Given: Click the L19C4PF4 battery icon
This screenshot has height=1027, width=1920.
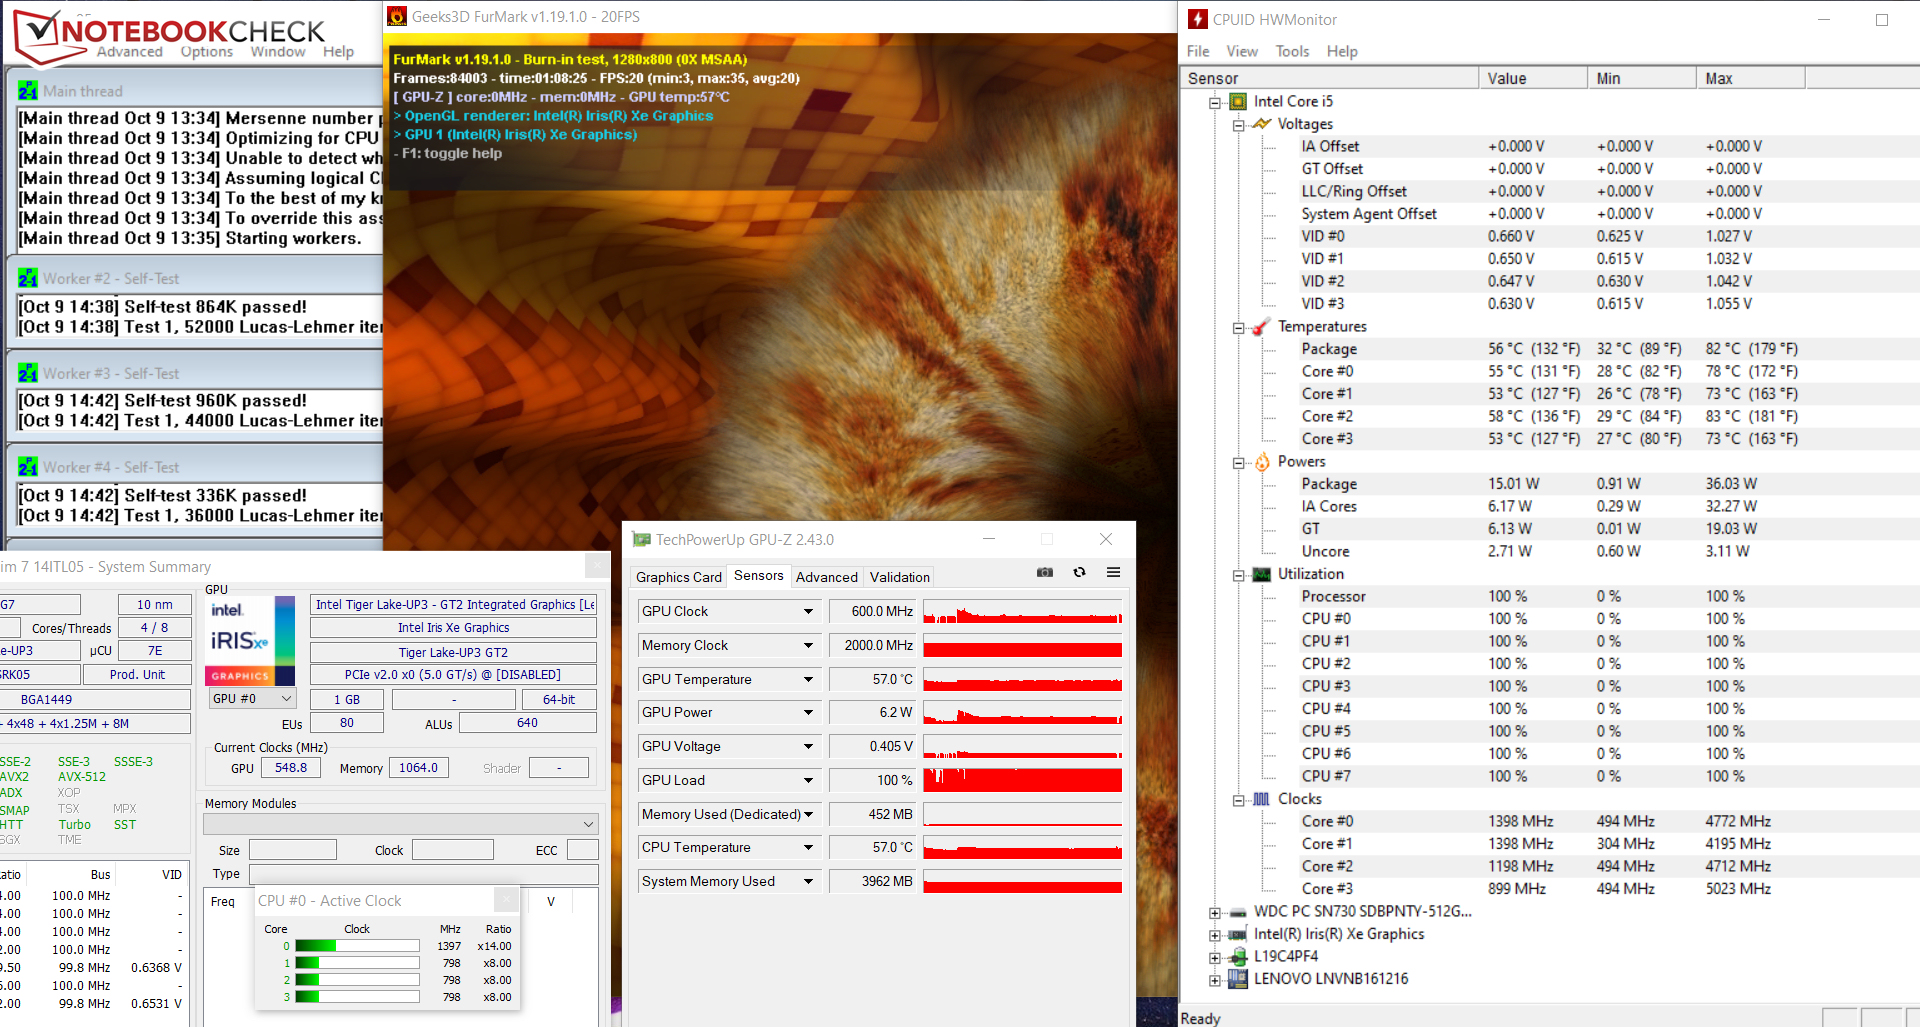Looking at the screenshot, I should coord(1238,956).
